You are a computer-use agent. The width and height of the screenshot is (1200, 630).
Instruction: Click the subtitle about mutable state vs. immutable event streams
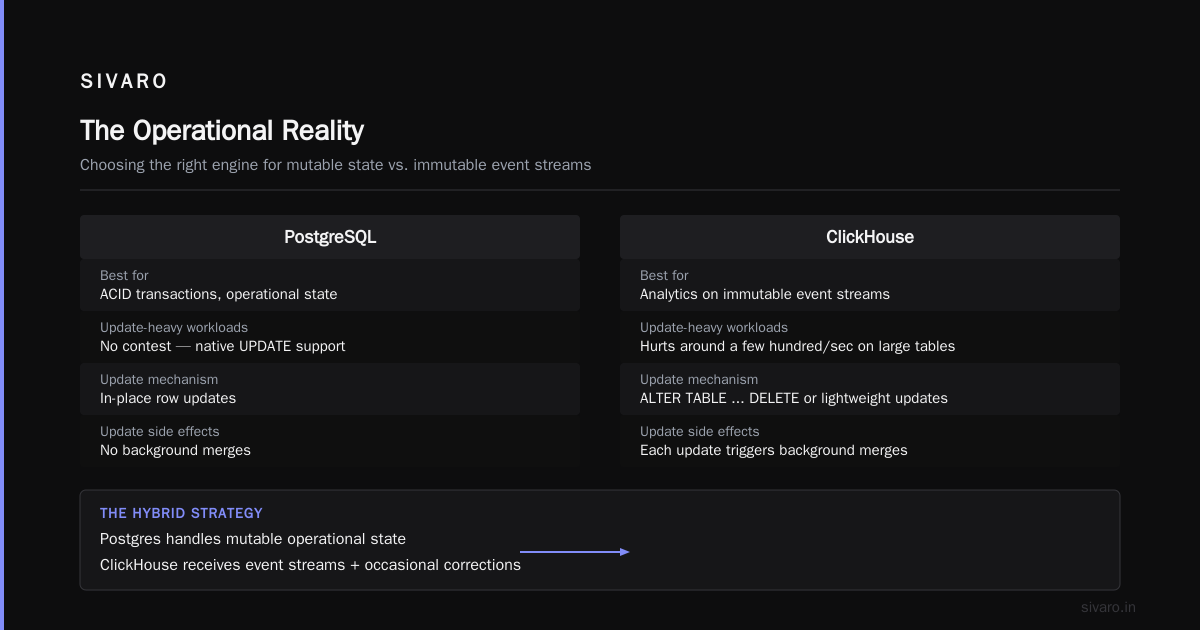(x=335, y=165)
